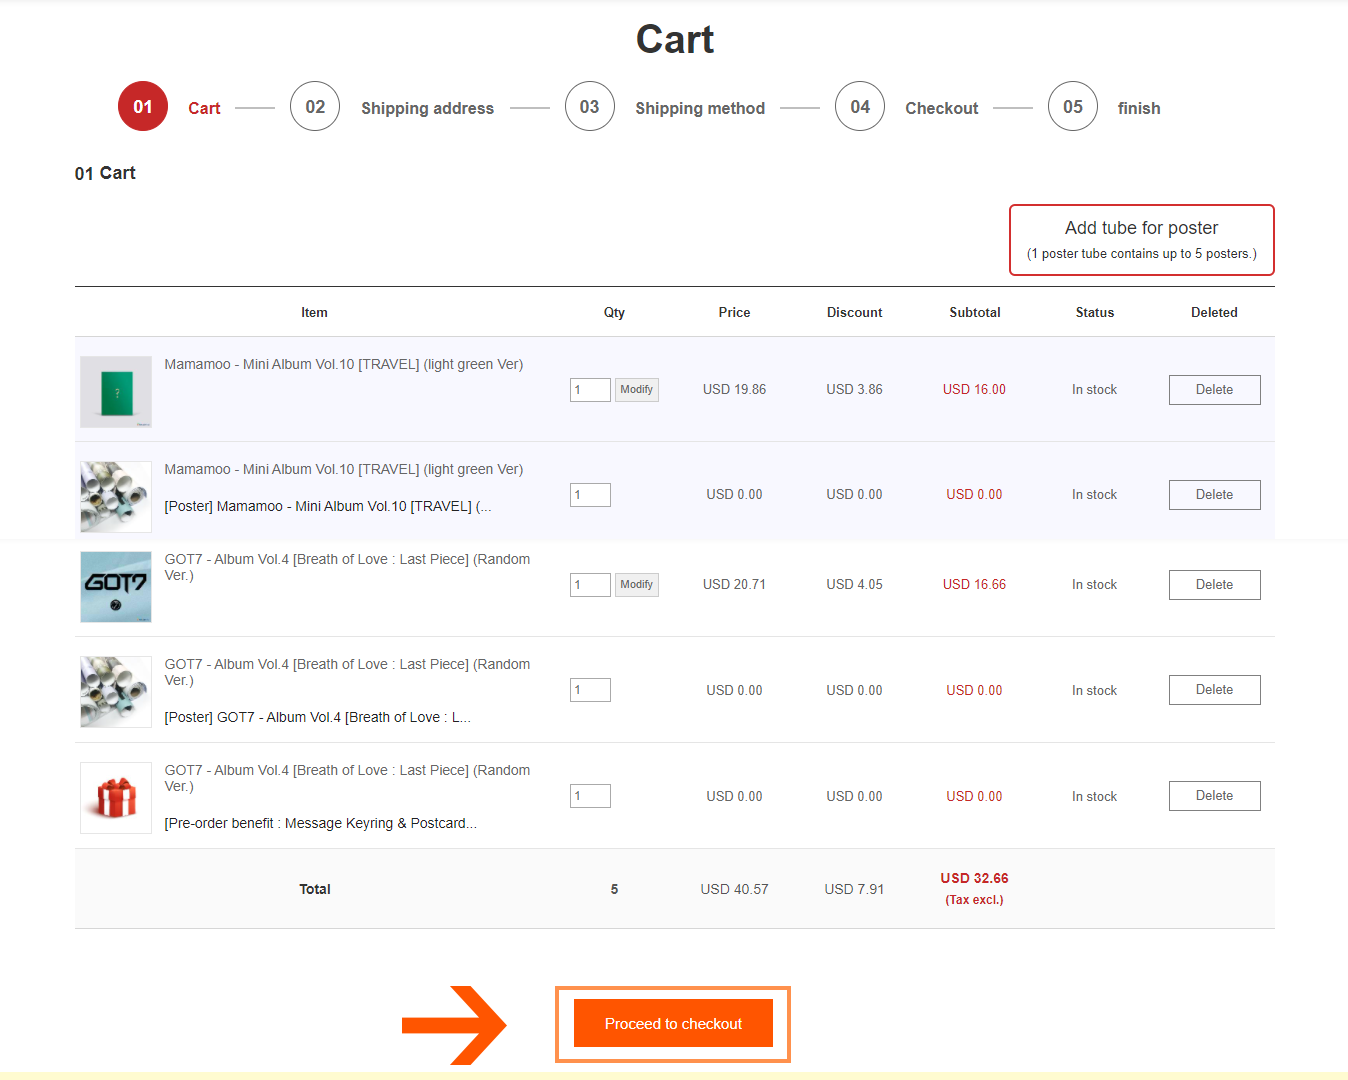
Task: Click the Qty column header
Action: tap(614, 312)
